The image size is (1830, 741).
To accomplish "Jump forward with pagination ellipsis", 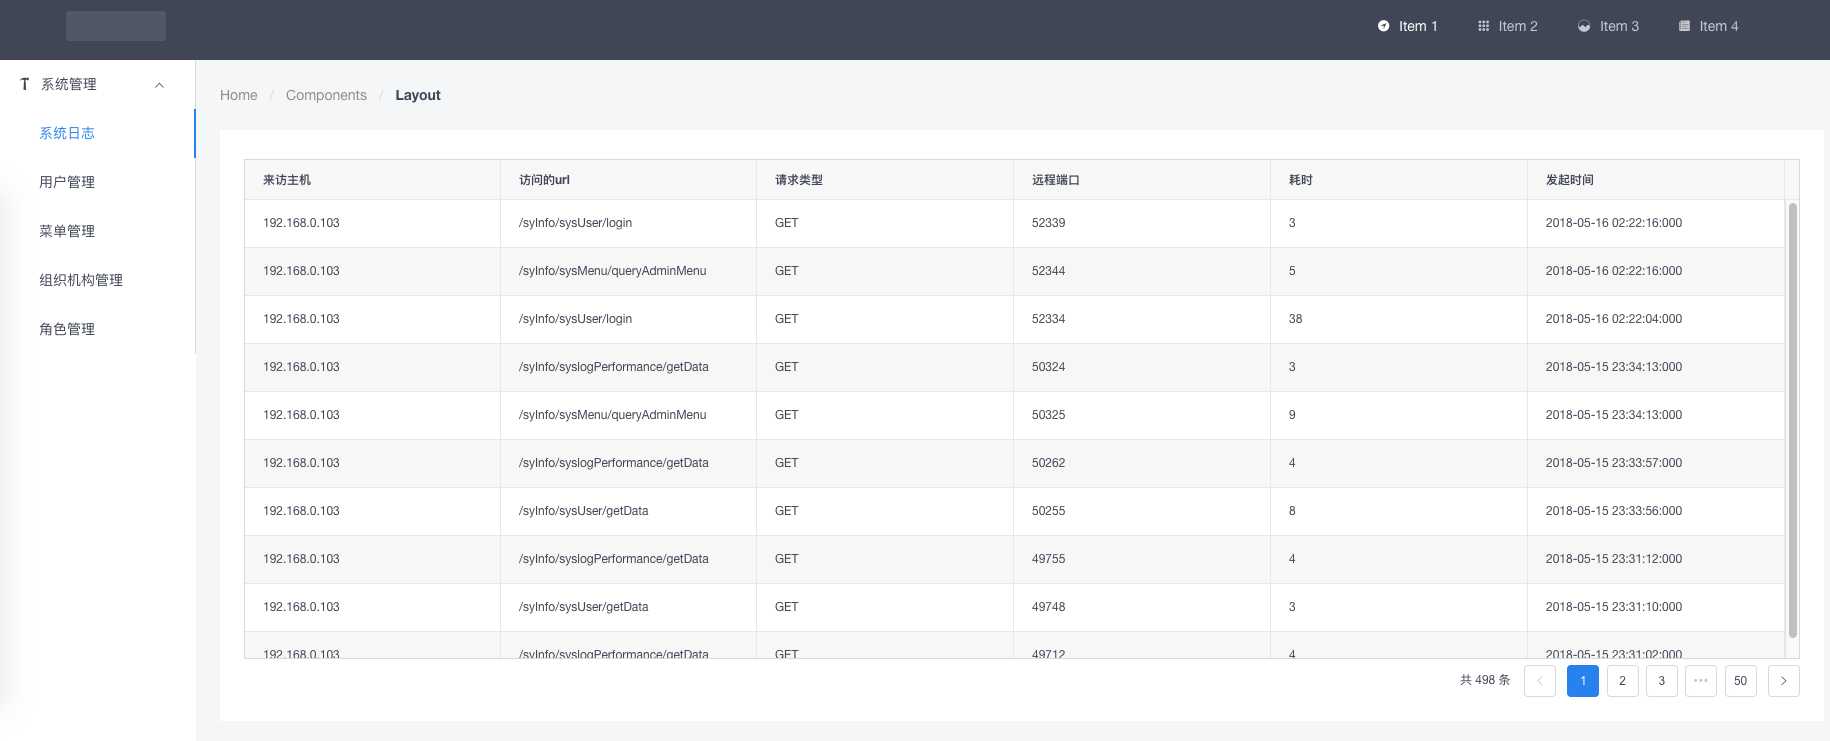I will [1701, 681].
